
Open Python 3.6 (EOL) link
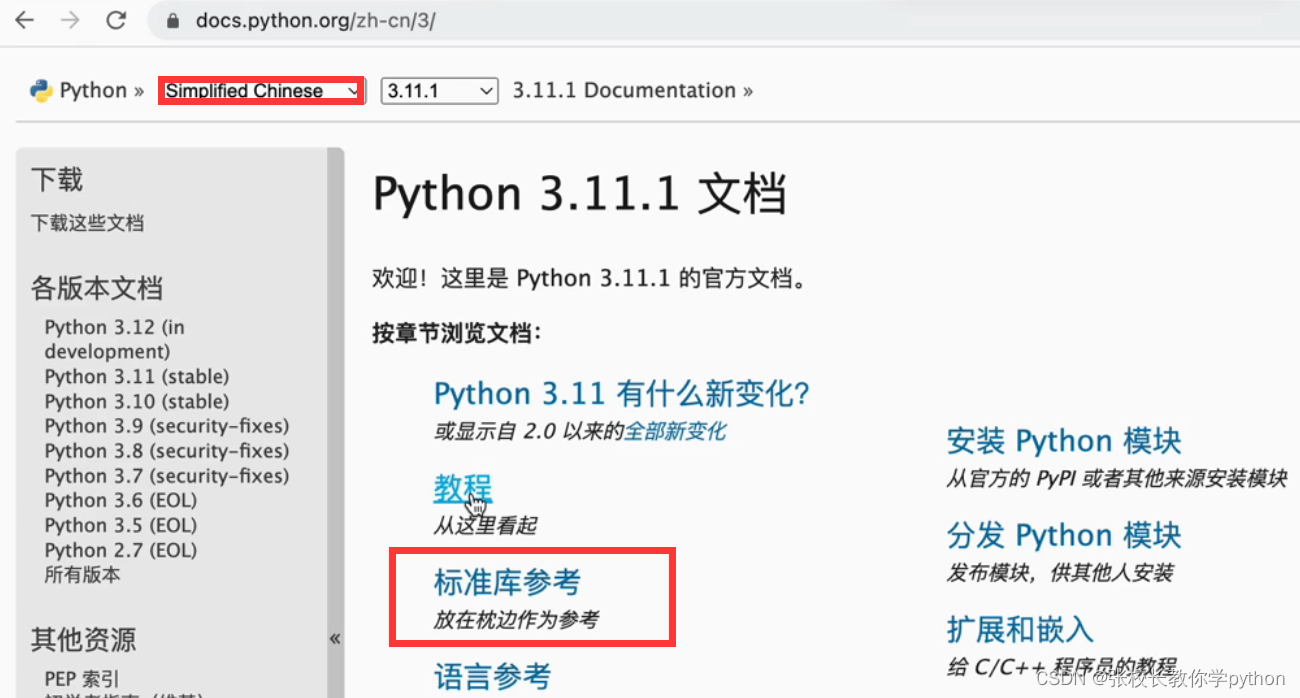click(121, 500)
